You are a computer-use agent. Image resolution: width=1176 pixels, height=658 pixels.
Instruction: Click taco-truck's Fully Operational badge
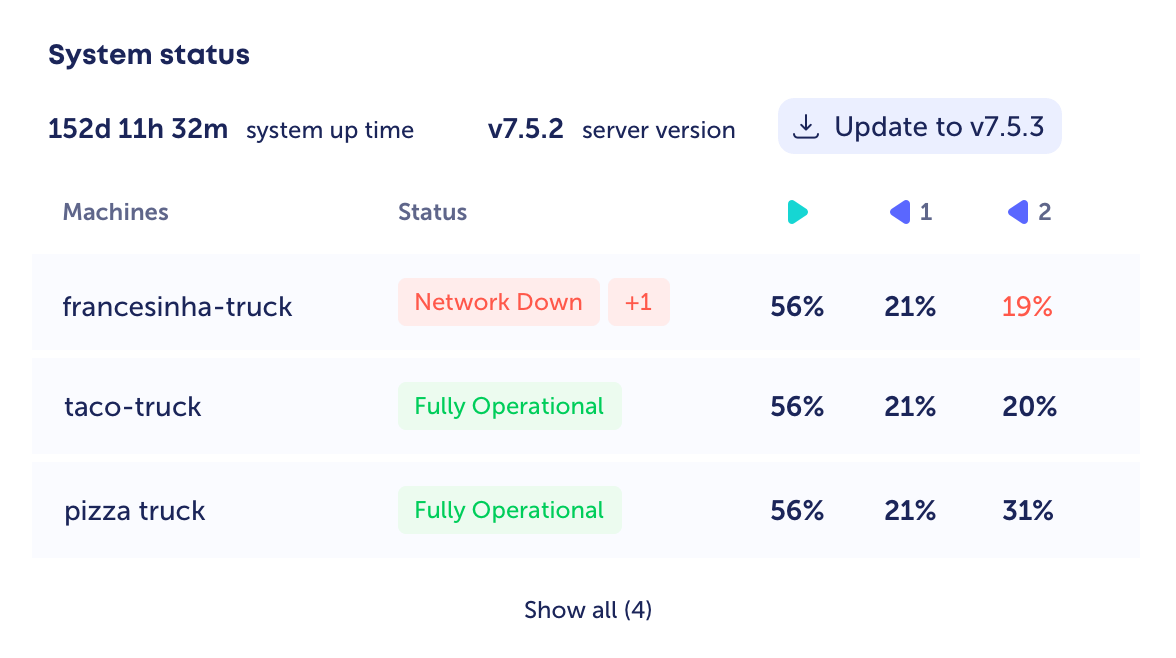(509, 406)
